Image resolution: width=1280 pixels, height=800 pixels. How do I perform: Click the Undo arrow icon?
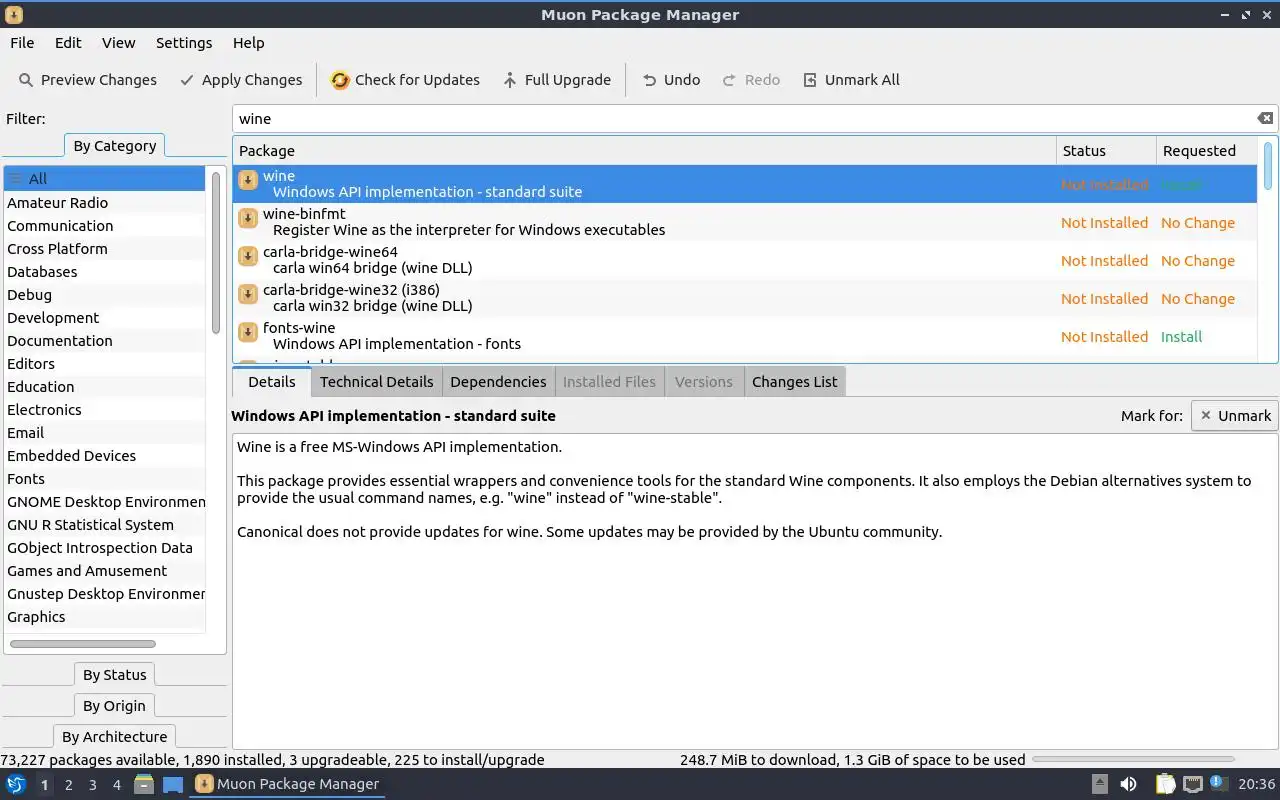[650, 80]
